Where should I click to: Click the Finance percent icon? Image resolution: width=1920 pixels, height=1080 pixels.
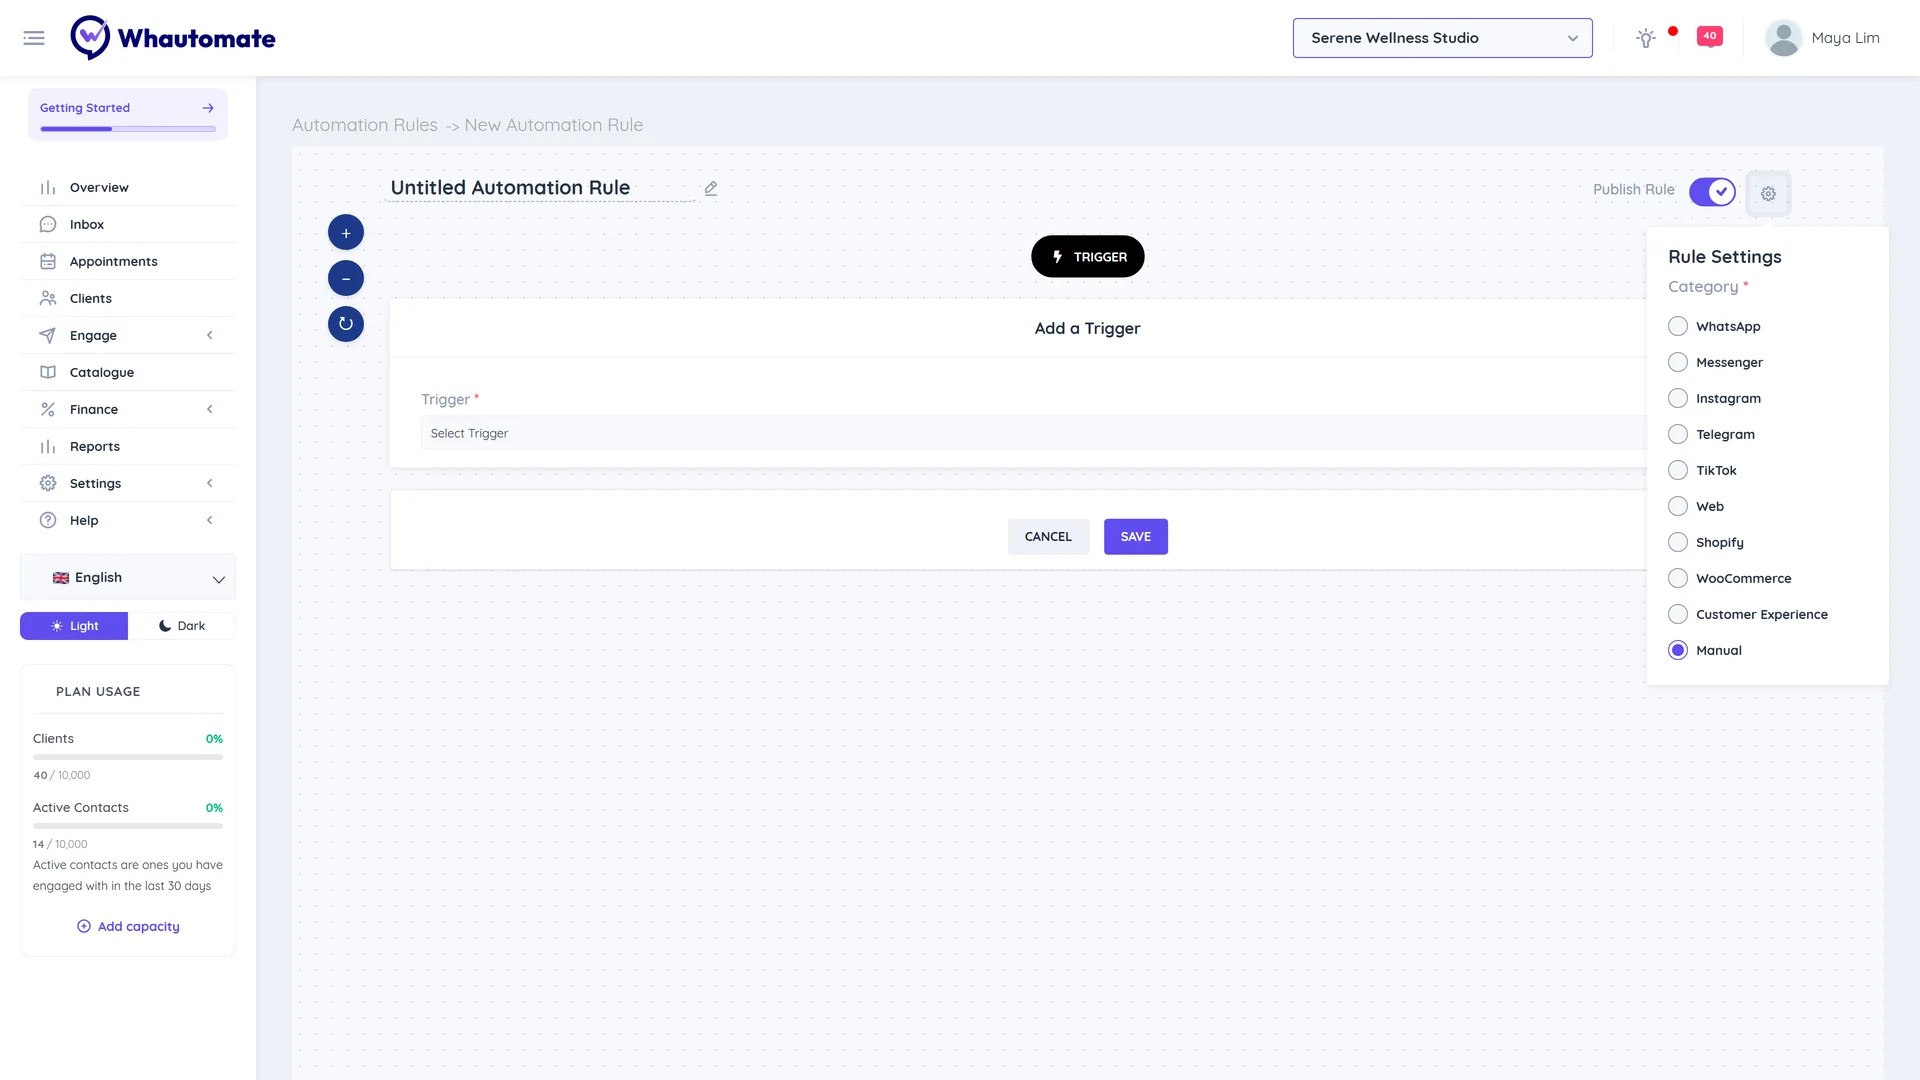point(48,410)
